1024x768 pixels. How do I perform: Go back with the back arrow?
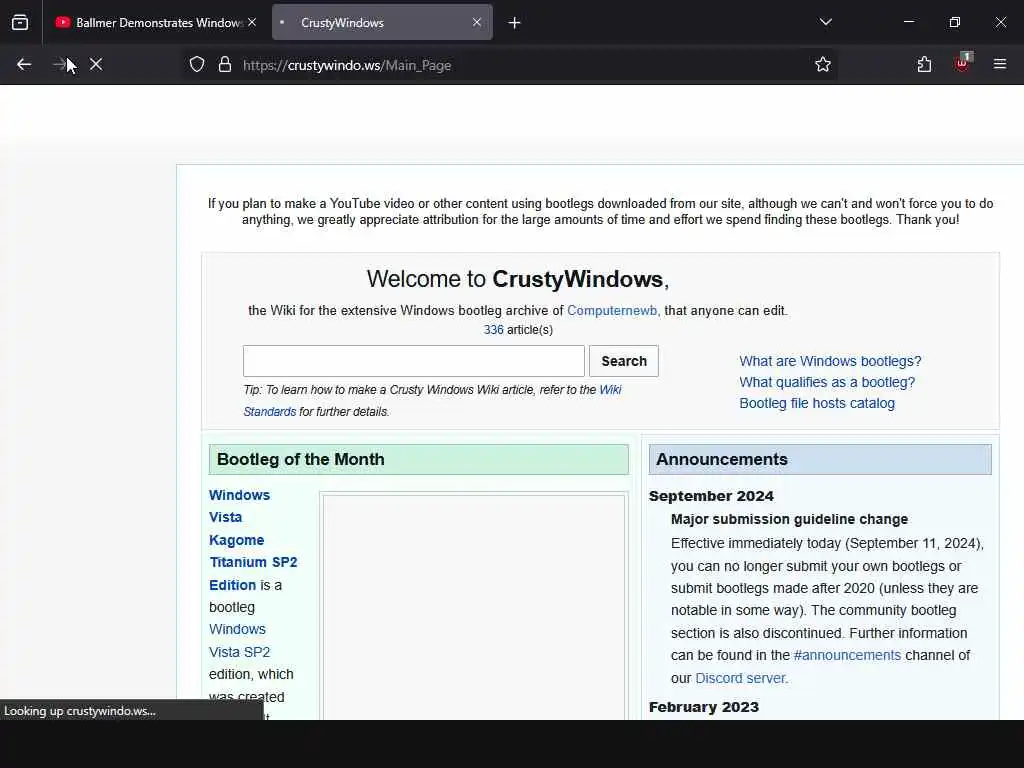point(24,65)
